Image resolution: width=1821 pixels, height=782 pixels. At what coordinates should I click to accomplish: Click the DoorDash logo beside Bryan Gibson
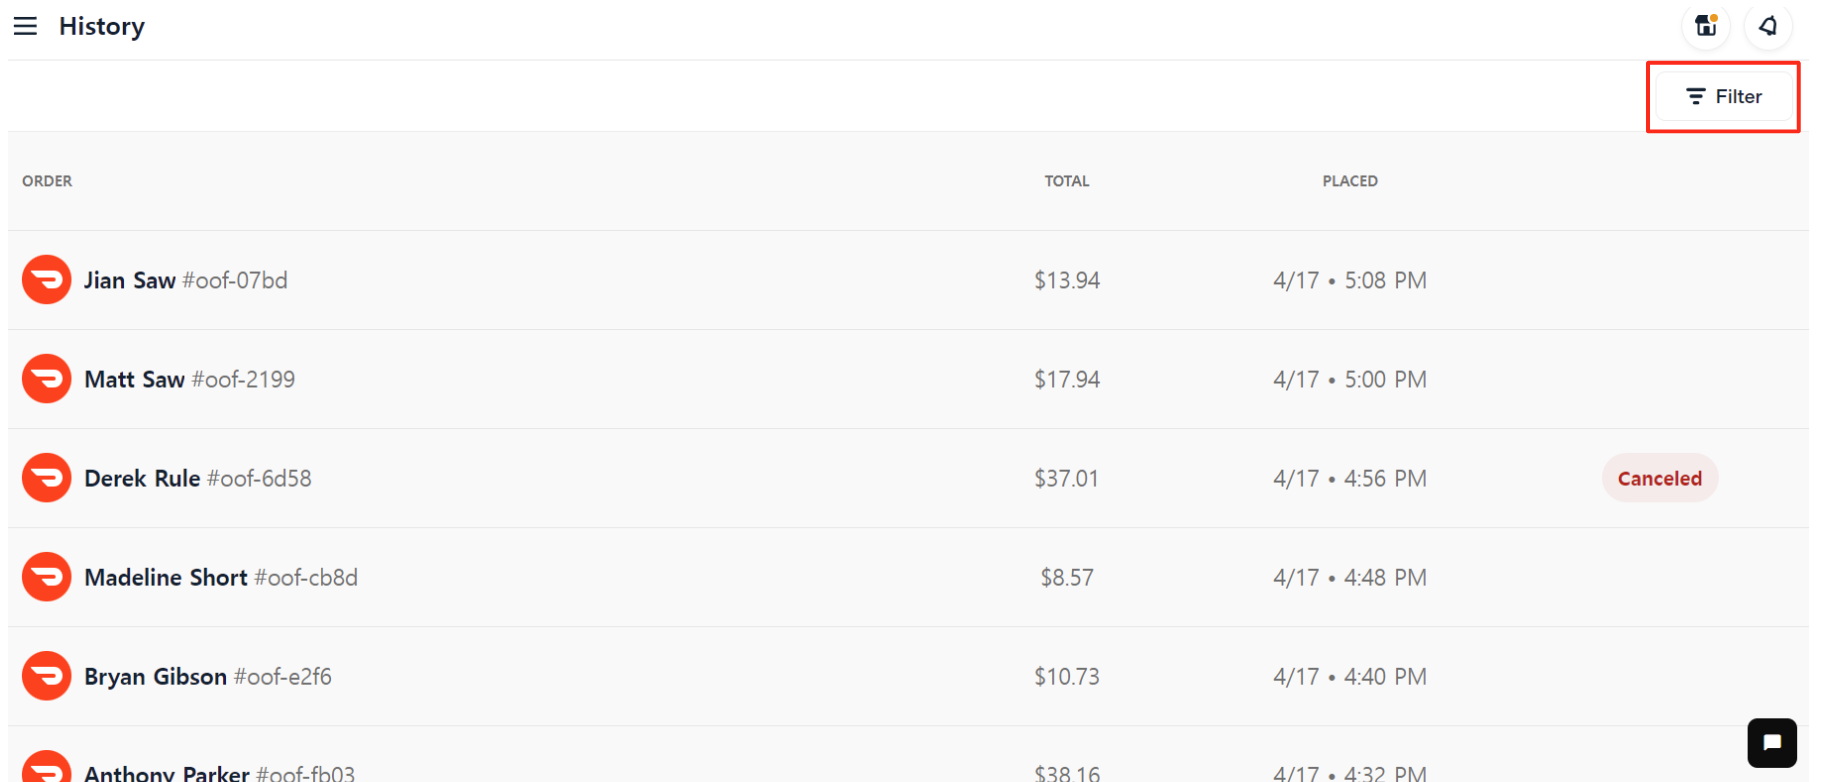(47, 676)
